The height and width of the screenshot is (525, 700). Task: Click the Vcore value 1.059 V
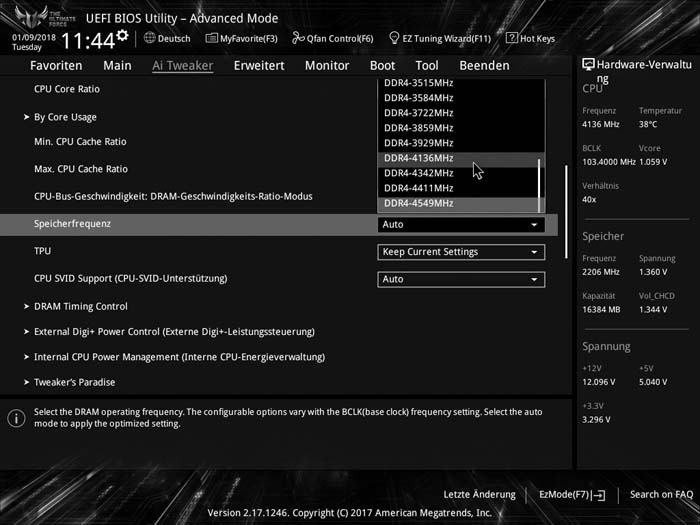[653, 162]
